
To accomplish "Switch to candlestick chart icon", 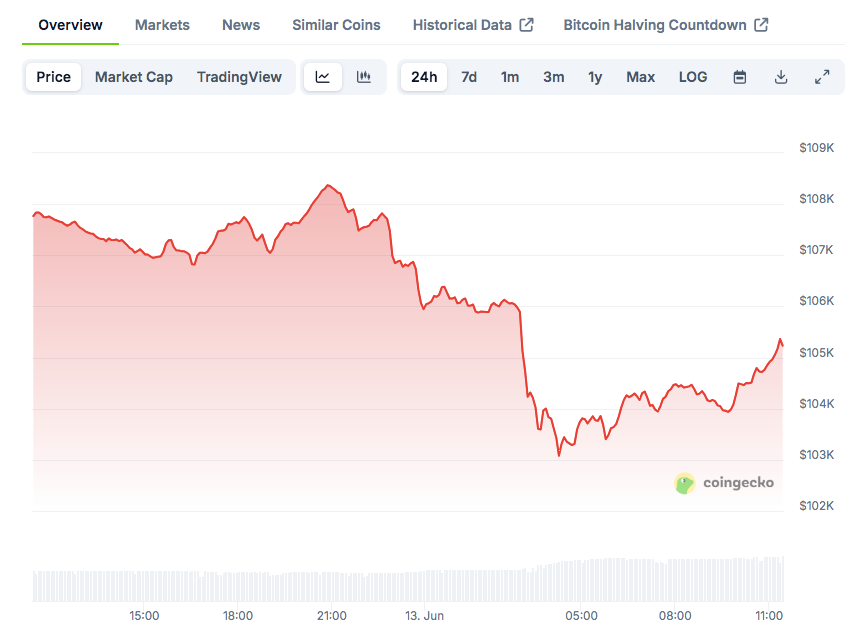I will pyautogui.click(x=364, y=77).
